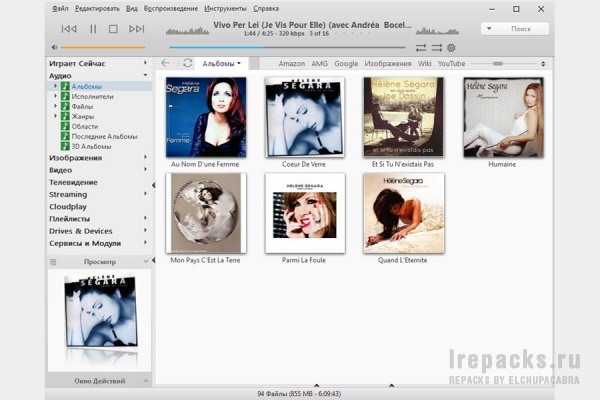600x400 pixels.
Task: Skip to the next track
Action: [137, 29]
